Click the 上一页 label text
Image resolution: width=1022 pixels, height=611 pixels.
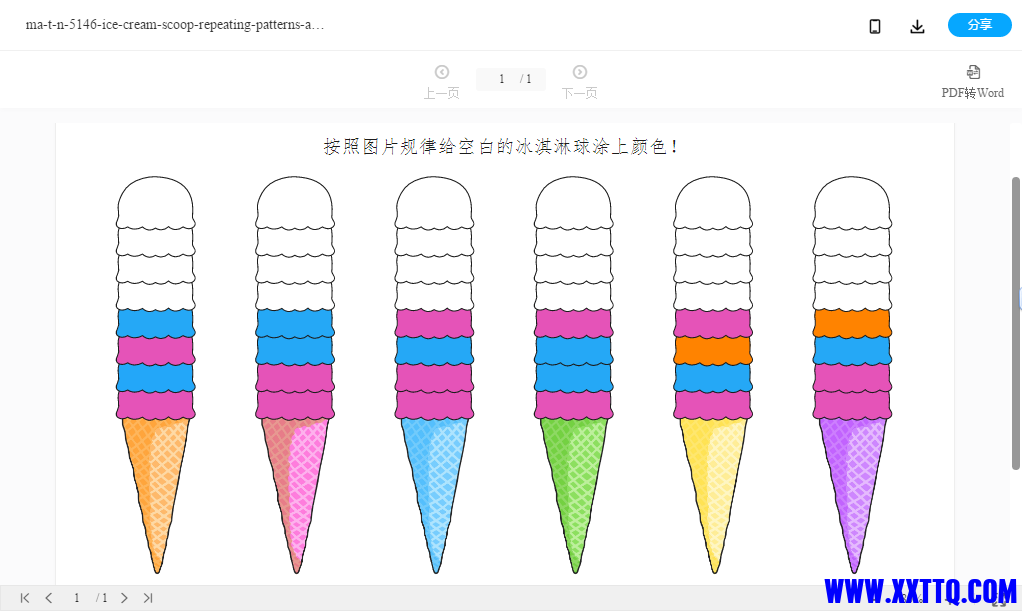click(x=441, y=93)
